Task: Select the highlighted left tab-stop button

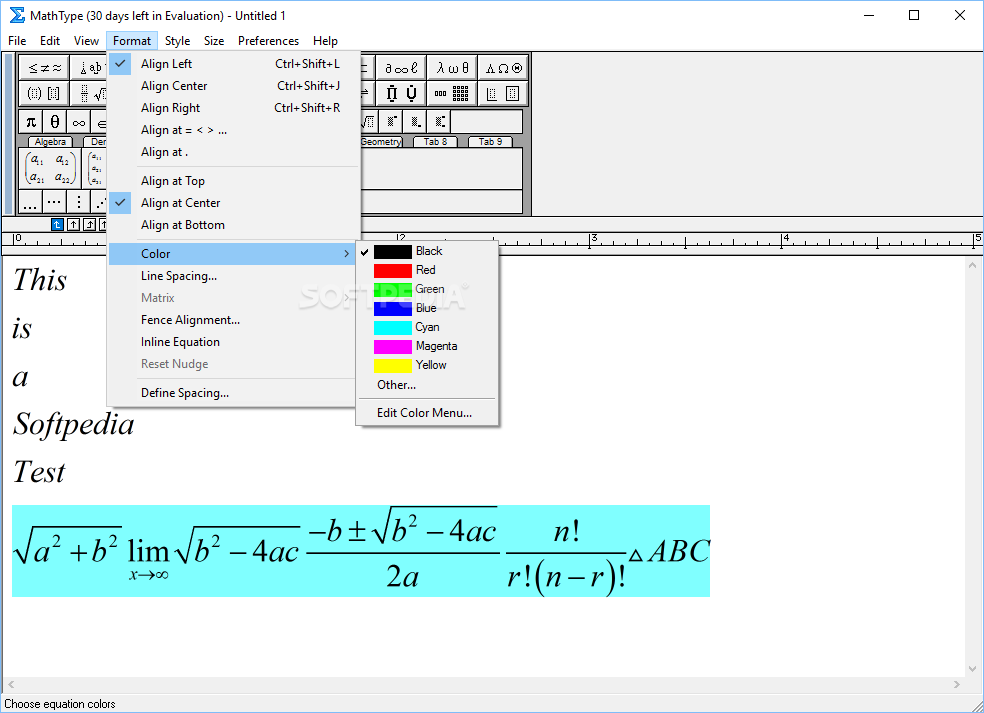Action: point(57,224)
